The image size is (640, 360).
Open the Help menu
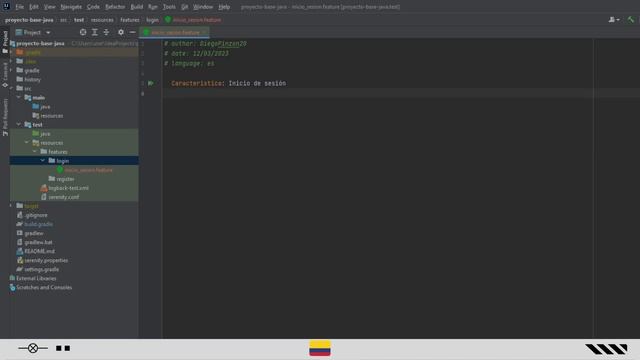224,7
